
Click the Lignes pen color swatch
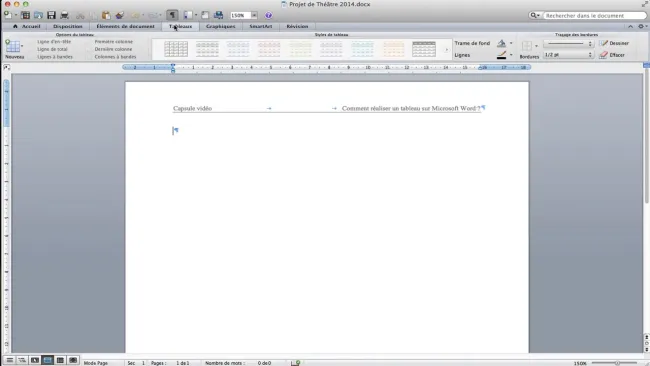click(501, 55)
